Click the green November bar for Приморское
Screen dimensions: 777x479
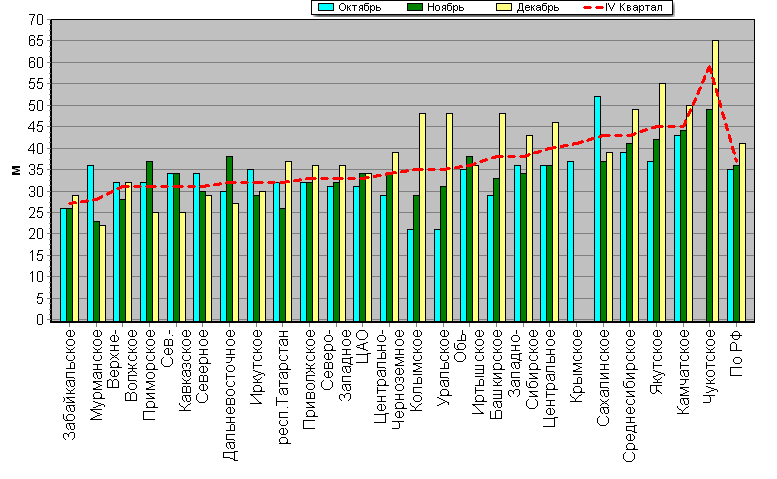[150, 241]
